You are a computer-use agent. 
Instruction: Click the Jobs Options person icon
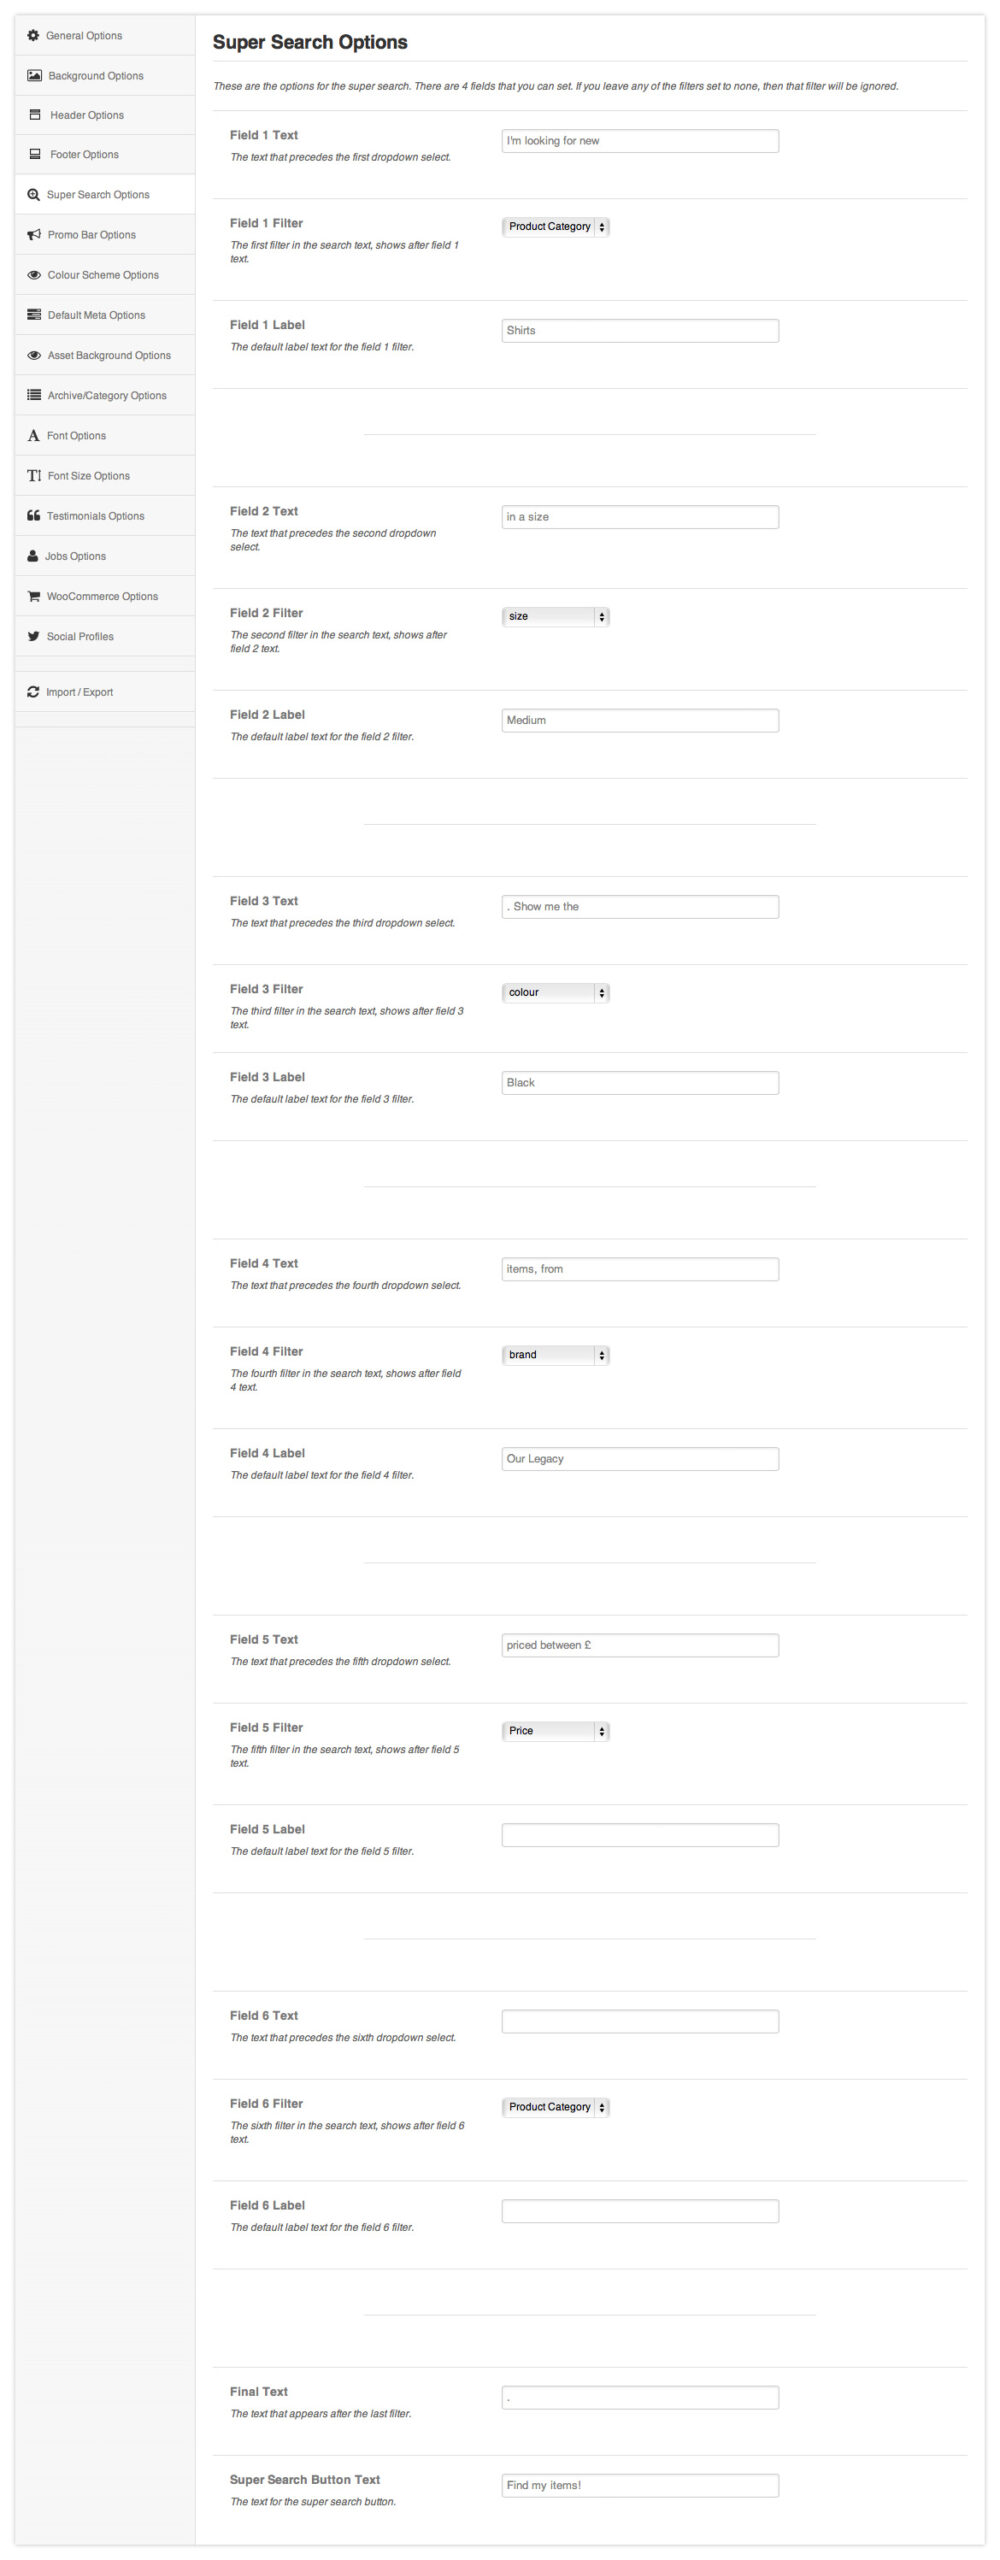(x=33, y=556)
